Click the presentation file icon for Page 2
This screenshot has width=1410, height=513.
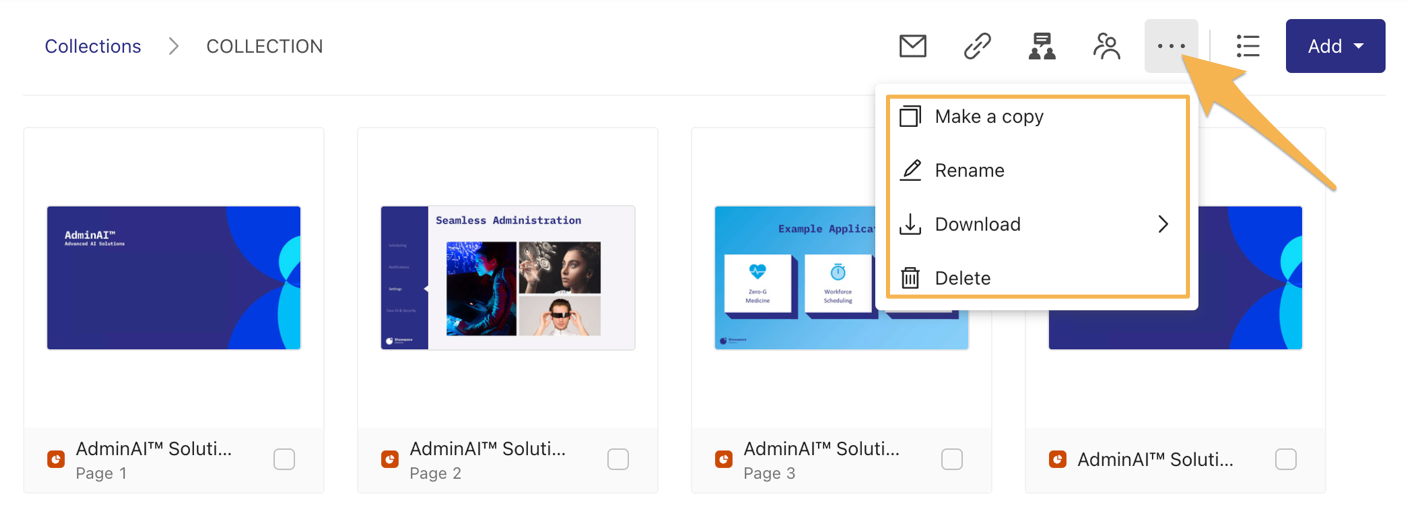click(390, 460)
